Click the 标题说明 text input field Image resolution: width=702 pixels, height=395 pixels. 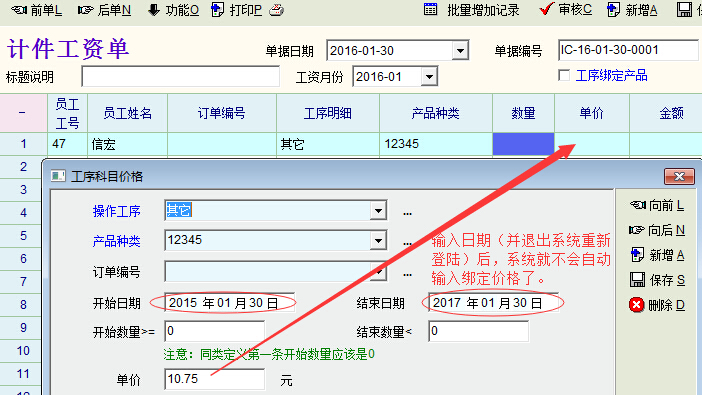180,77
